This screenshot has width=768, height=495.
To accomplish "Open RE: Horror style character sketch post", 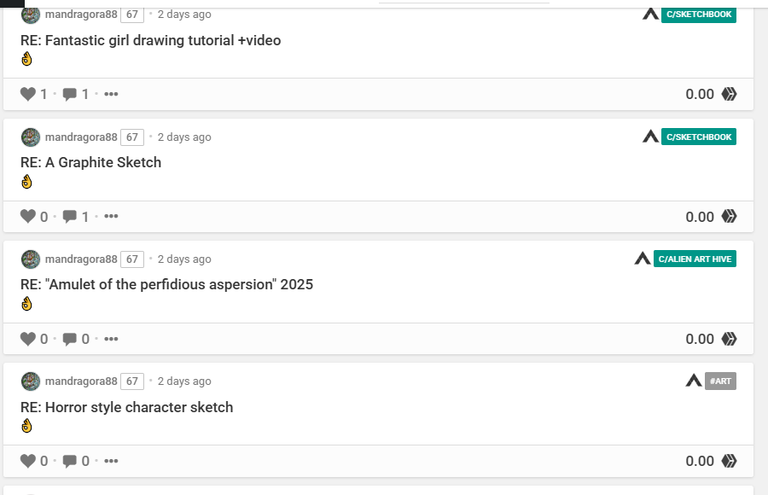I will click(x=127, y=407).
